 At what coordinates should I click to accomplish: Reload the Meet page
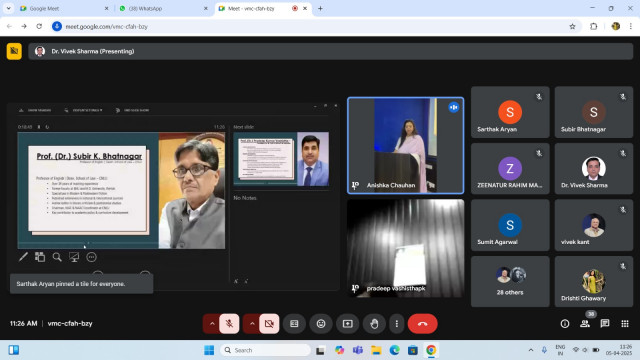(x=39, y=27)
